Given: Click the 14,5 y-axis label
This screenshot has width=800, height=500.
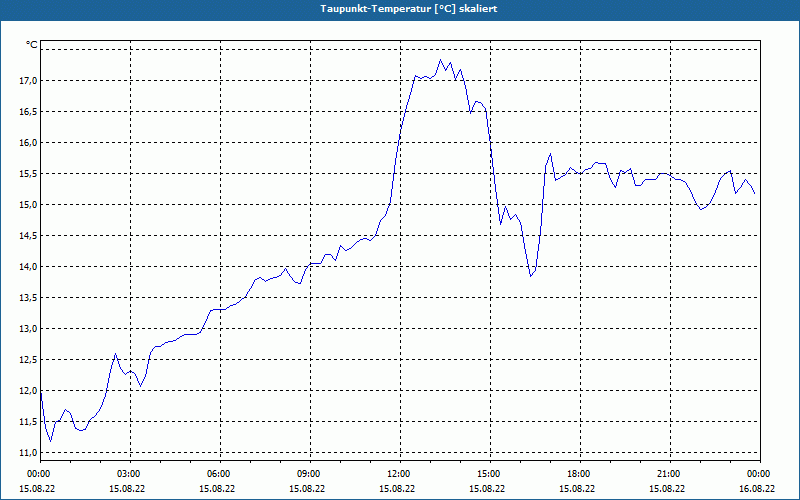Looking at the screenshot, I should click(x=29, y=235).
